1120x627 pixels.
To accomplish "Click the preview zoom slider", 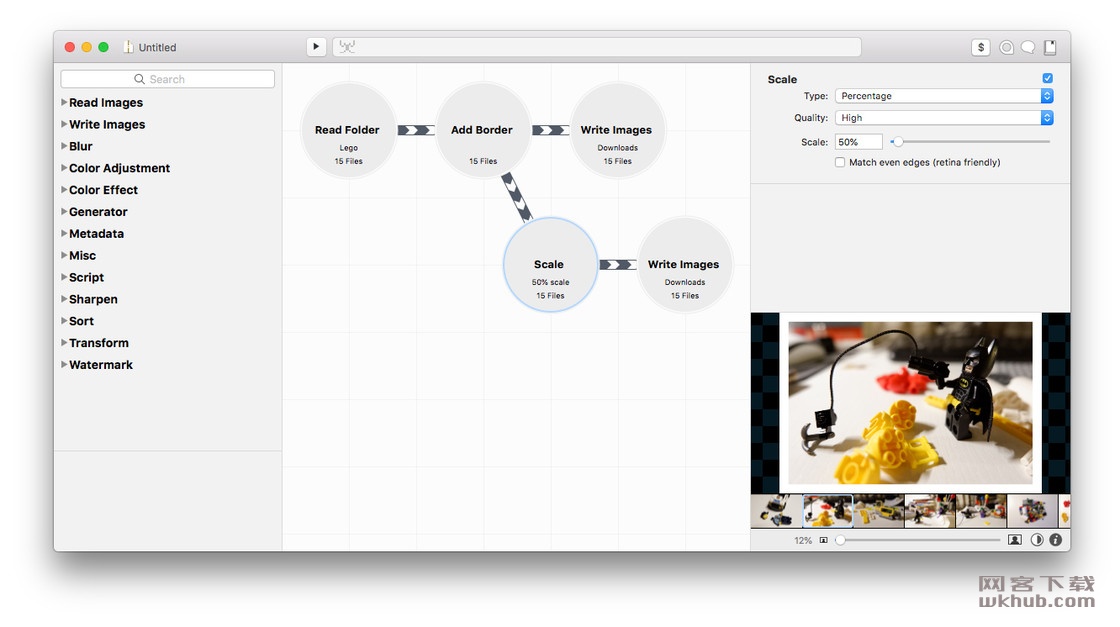I will coord(918,541).
